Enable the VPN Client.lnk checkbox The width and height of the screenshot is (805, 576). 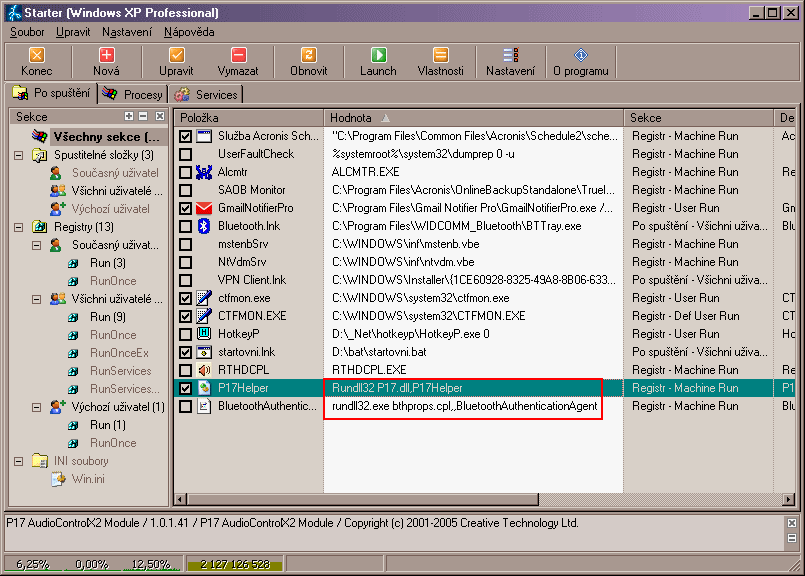coord(185,280)
